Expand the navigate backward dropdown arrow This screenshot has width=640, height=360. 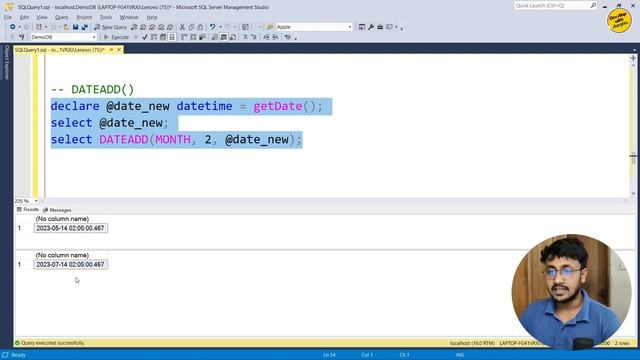pyautogui.click(x=19, y=27)
